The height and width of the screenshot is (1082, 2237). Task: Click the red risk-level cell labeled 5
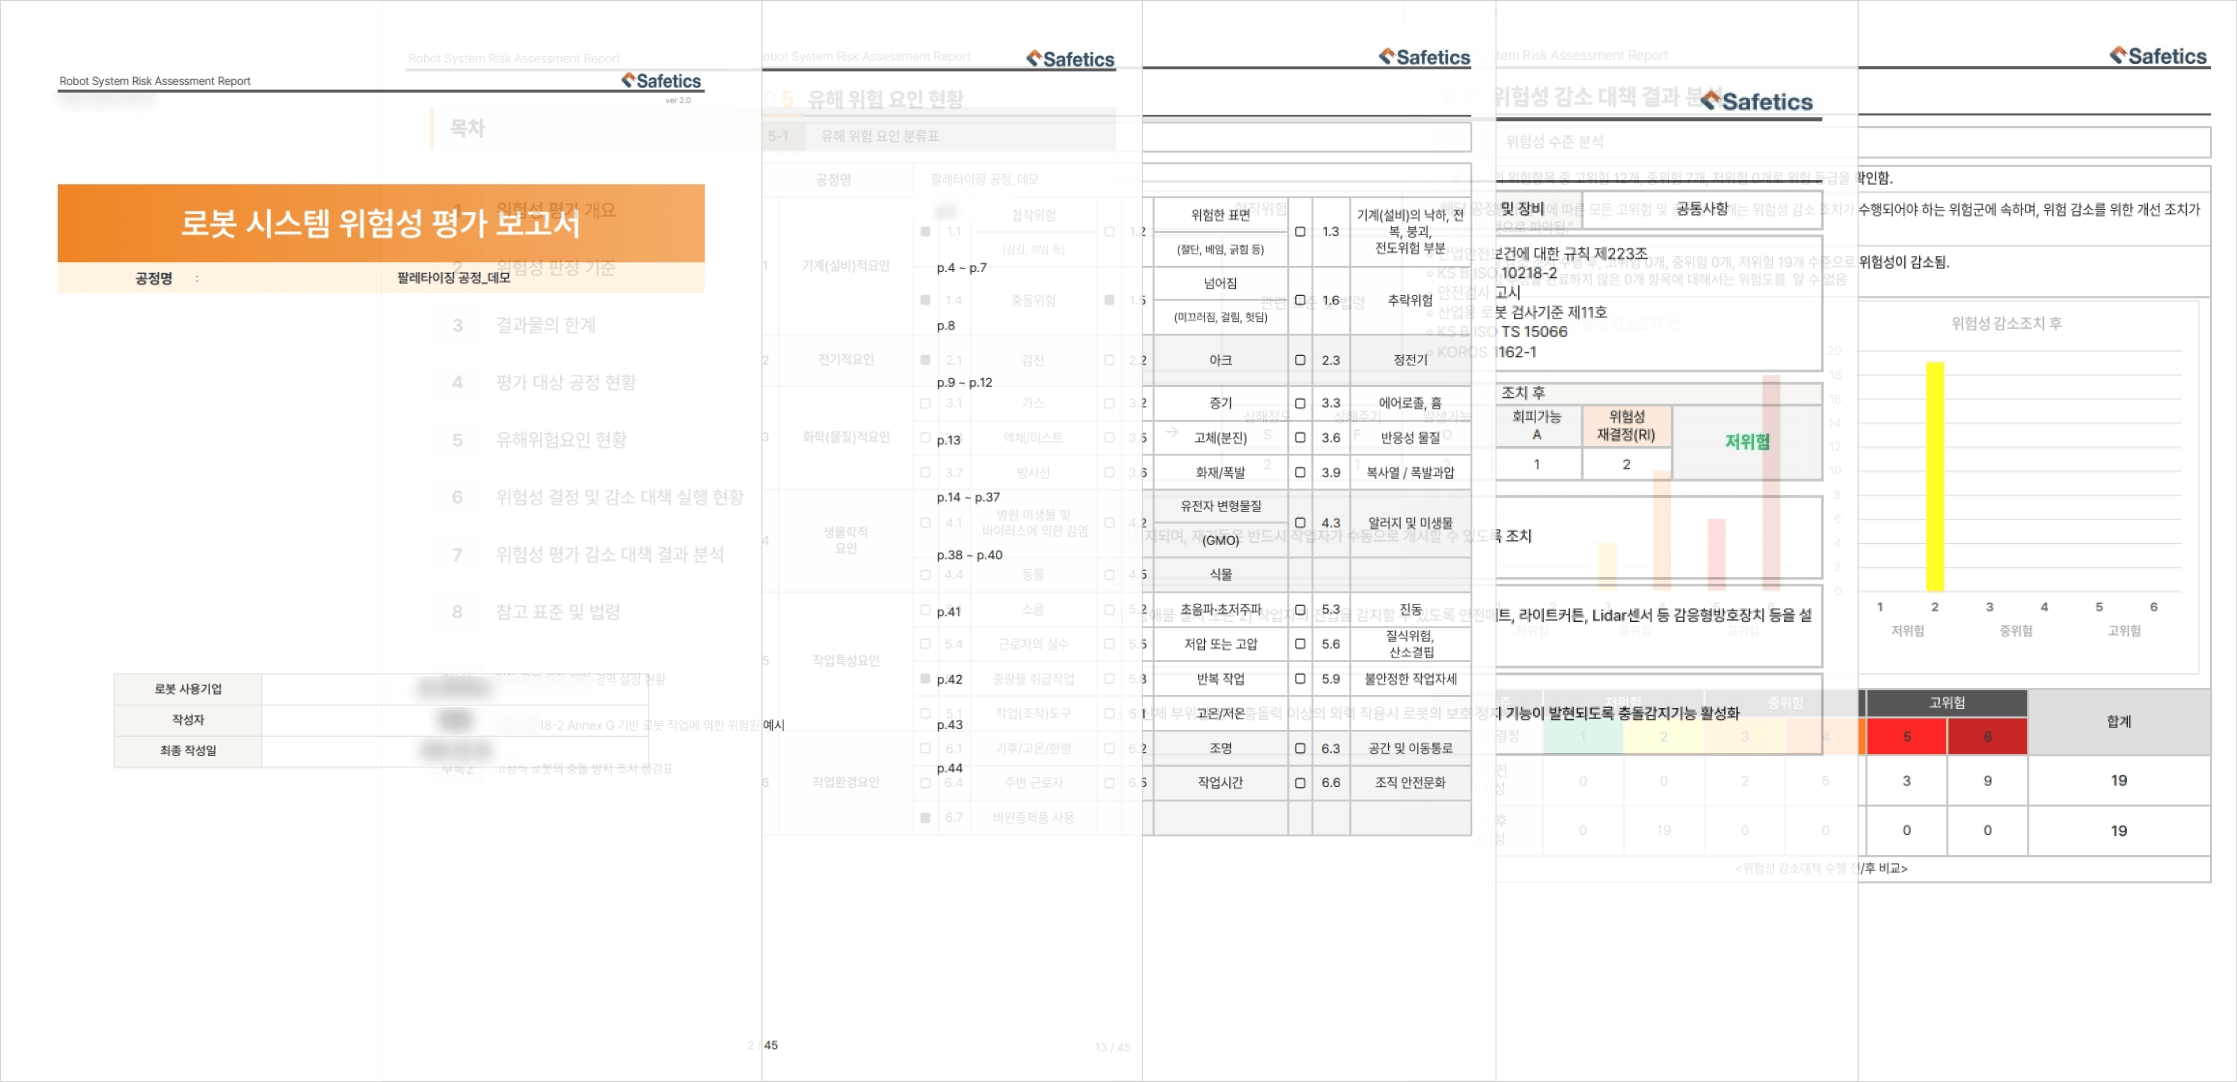click(1907, 736)
